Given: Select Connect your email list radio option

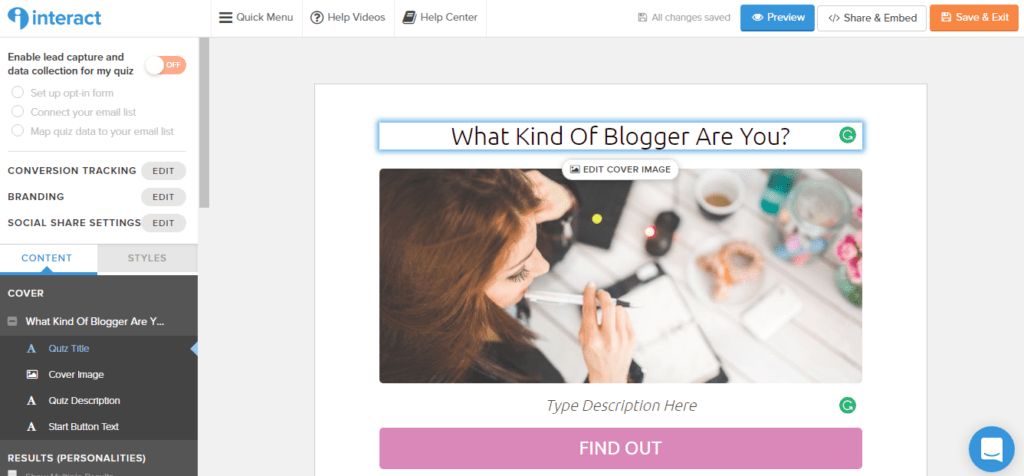Looking at the screenshot, I should click(18, 112).
